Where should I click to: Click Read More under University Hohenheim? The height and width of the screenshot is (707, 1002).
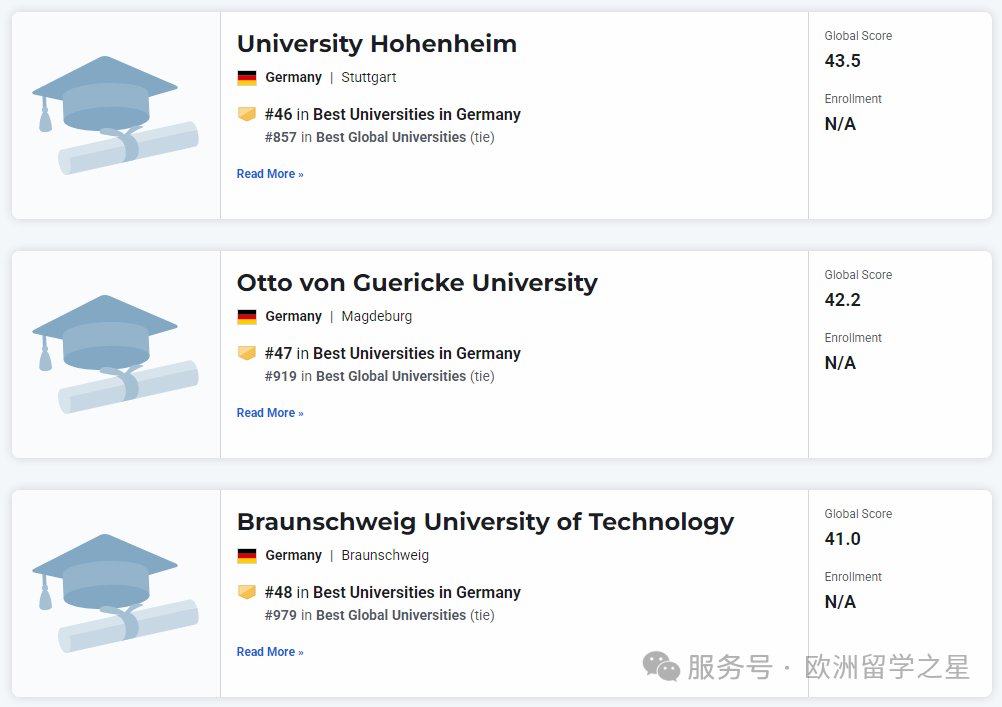point(270,174)
